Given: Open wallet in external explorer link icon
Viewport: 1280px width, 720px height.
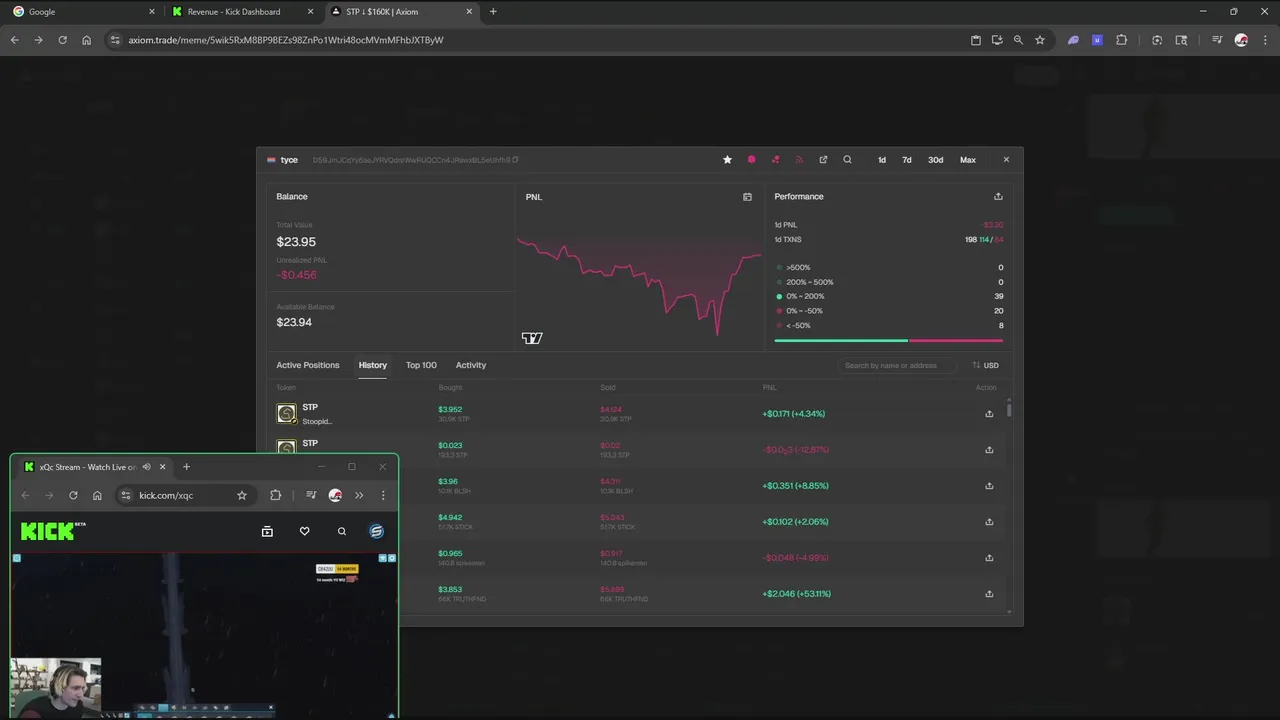Looking at the screenshot, I should click(x=823, y=160).
